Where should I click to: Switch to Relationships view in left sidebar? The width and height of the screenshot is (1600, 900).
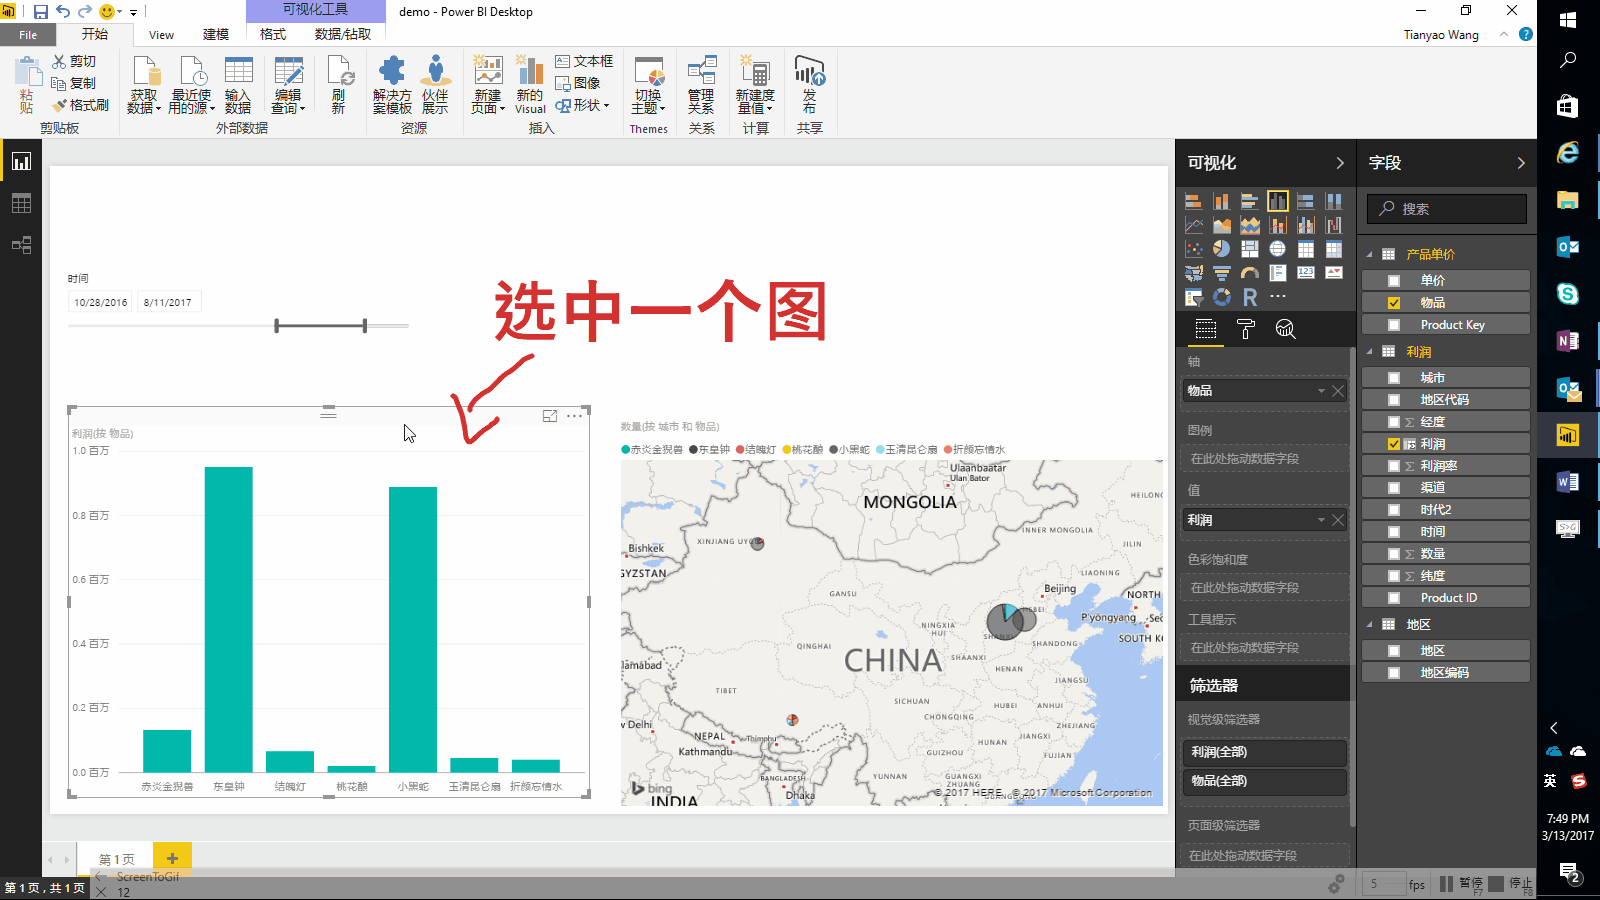pyautogui.click(x=21, y=245)
